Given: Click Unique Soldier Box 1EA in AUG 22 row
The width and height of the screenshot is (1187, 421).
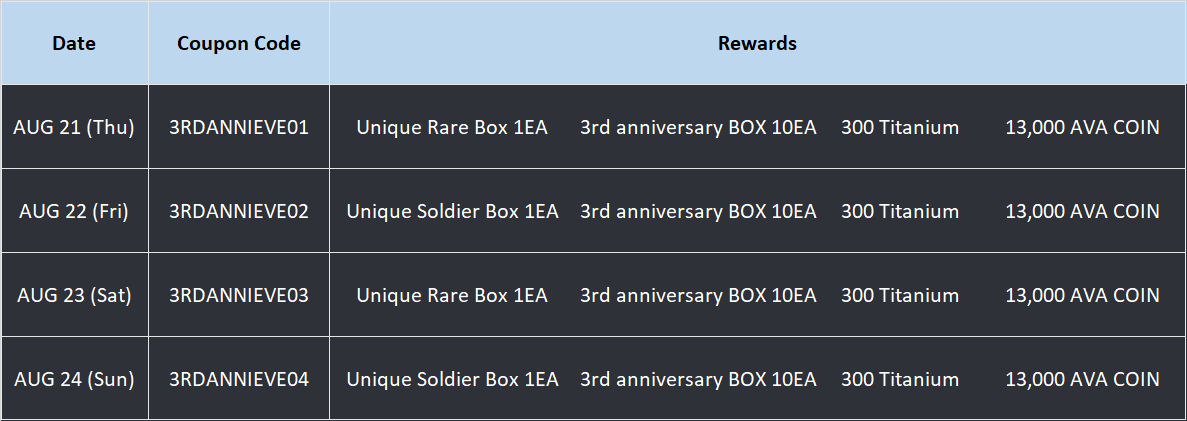Looking at the screenshot, I should (453, 211).
